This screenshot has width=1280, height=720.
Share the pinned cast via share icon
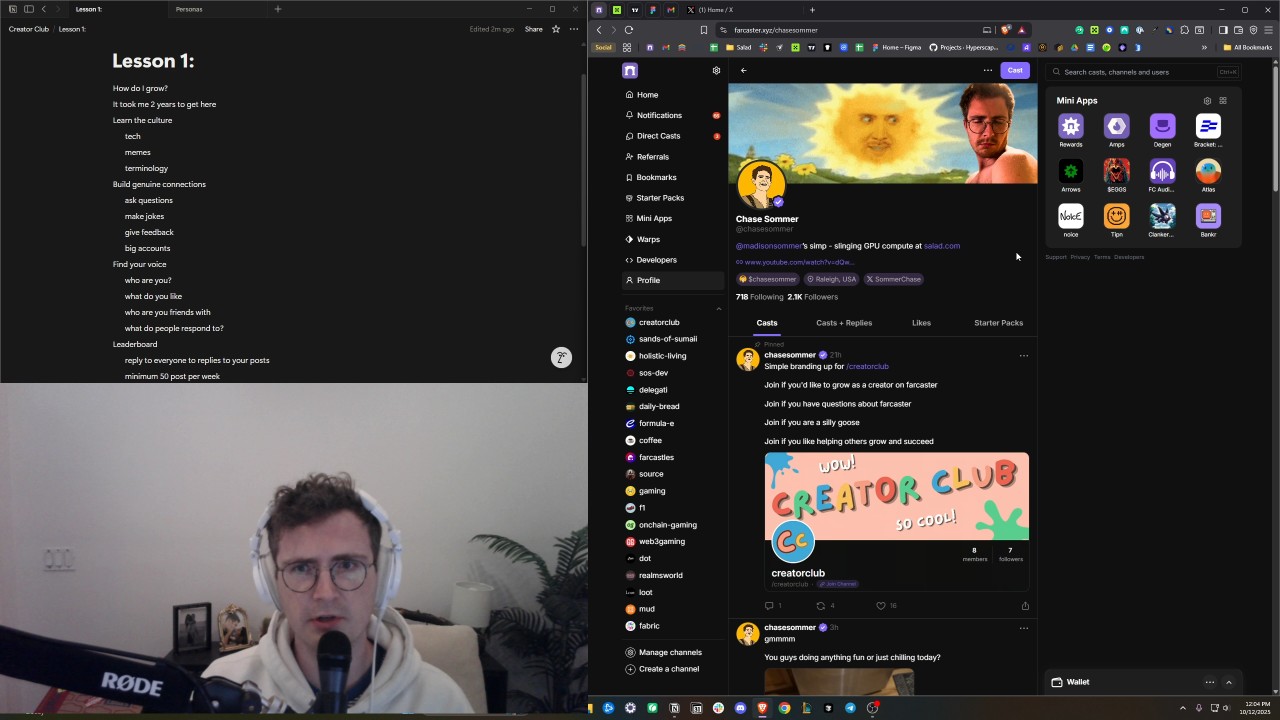point(1025,606)
